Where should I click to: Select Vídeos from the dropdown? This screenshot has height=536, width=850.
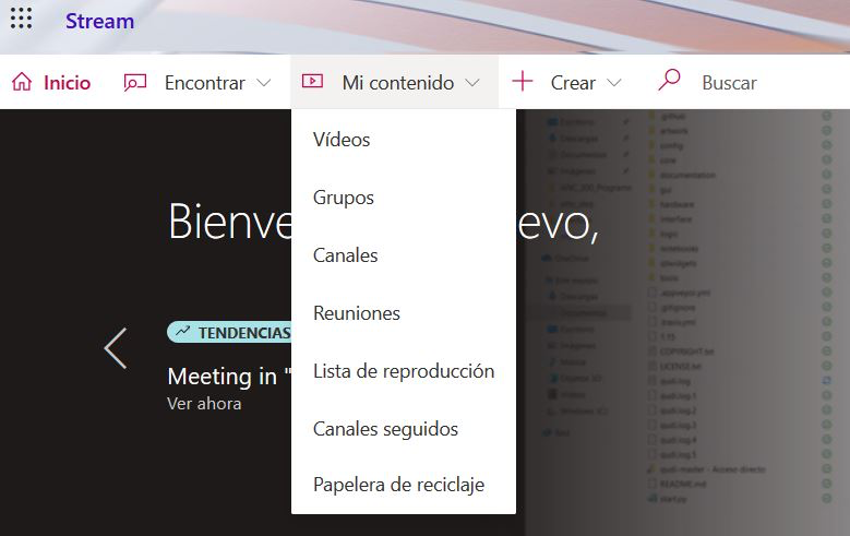[x=403, y=140]
